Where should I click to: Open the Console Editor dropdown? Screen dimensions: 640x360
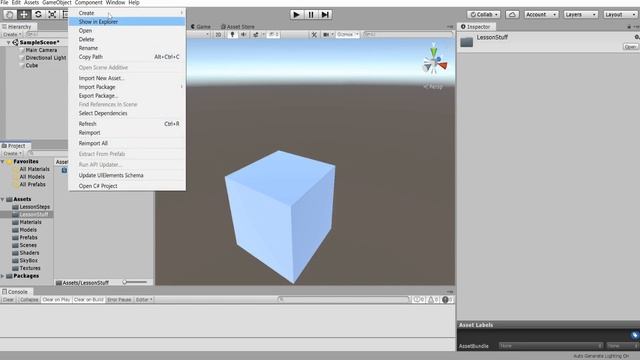coord(144,300)
